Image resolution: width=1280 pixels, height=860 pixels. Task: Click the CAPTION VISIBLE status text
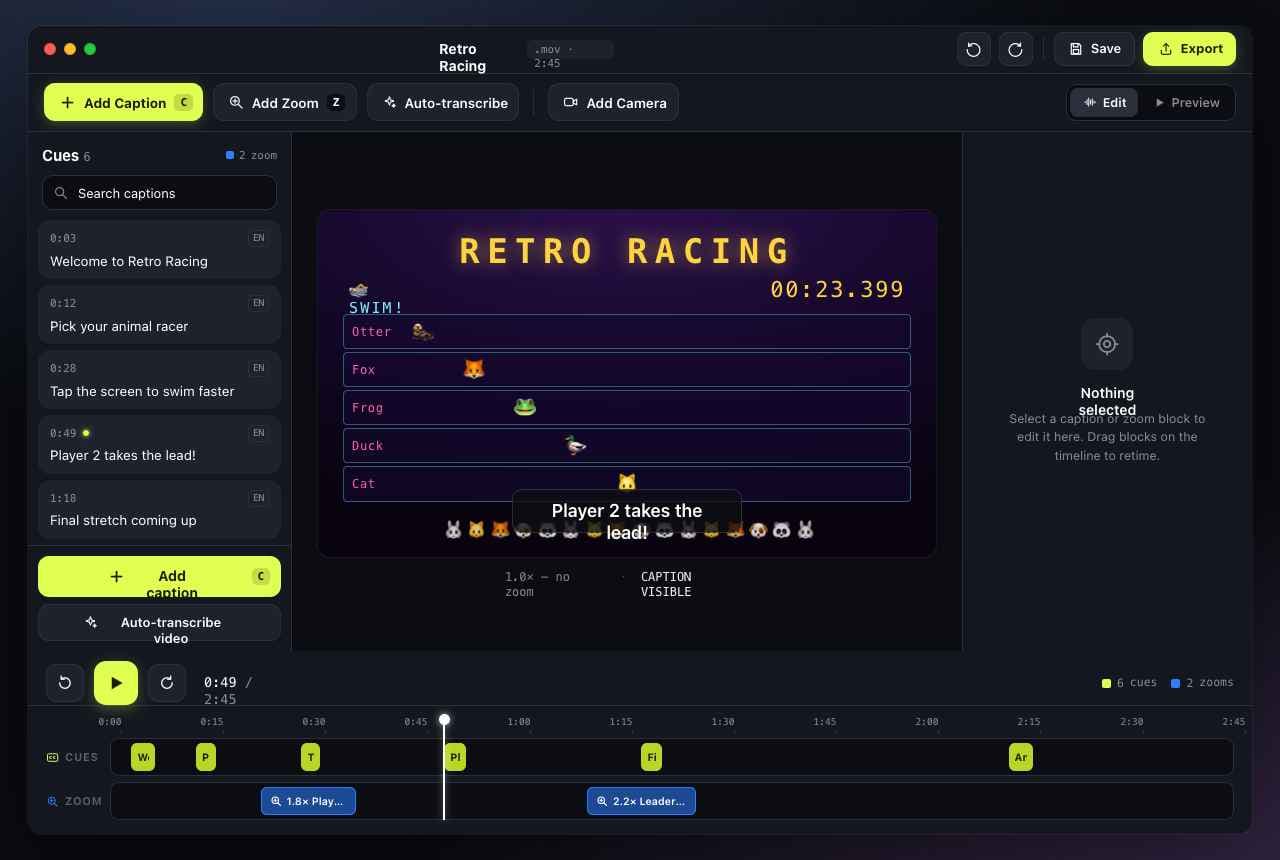[666, 584]
